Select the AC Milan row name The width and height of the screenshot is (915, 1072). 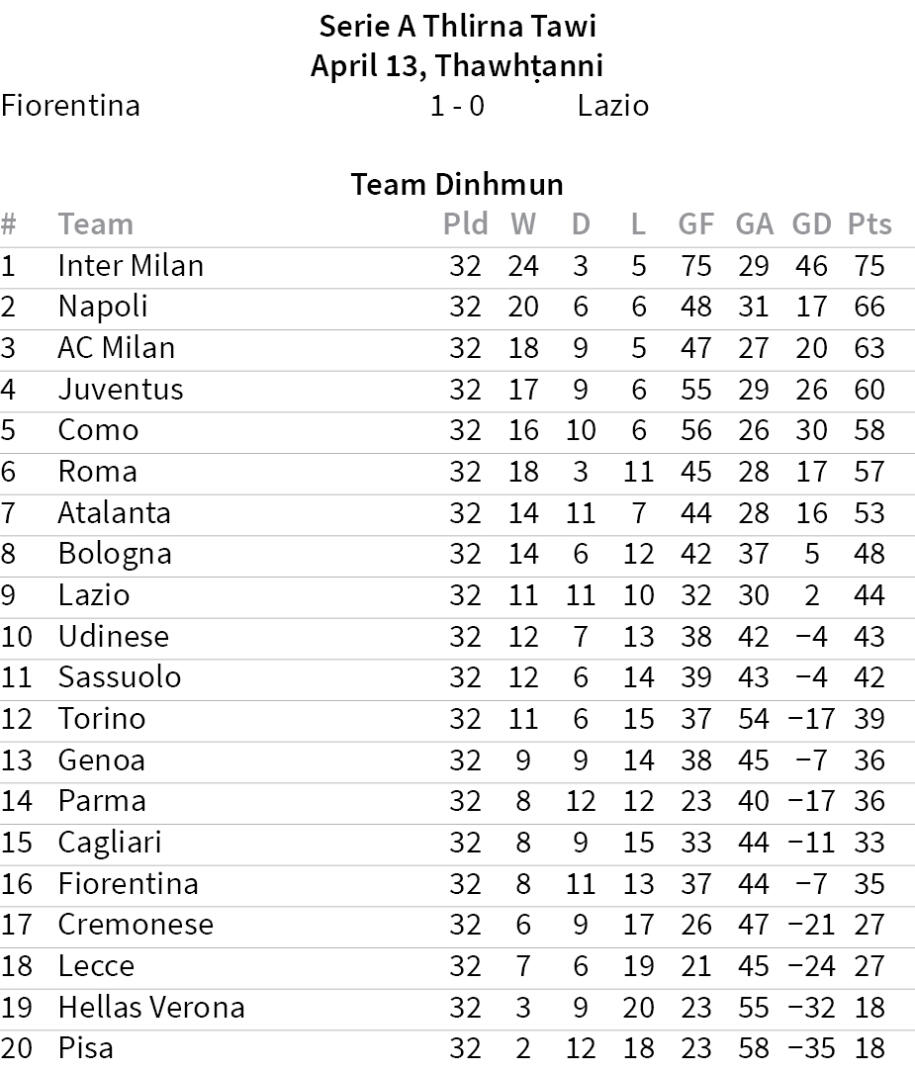coord(116,348)
